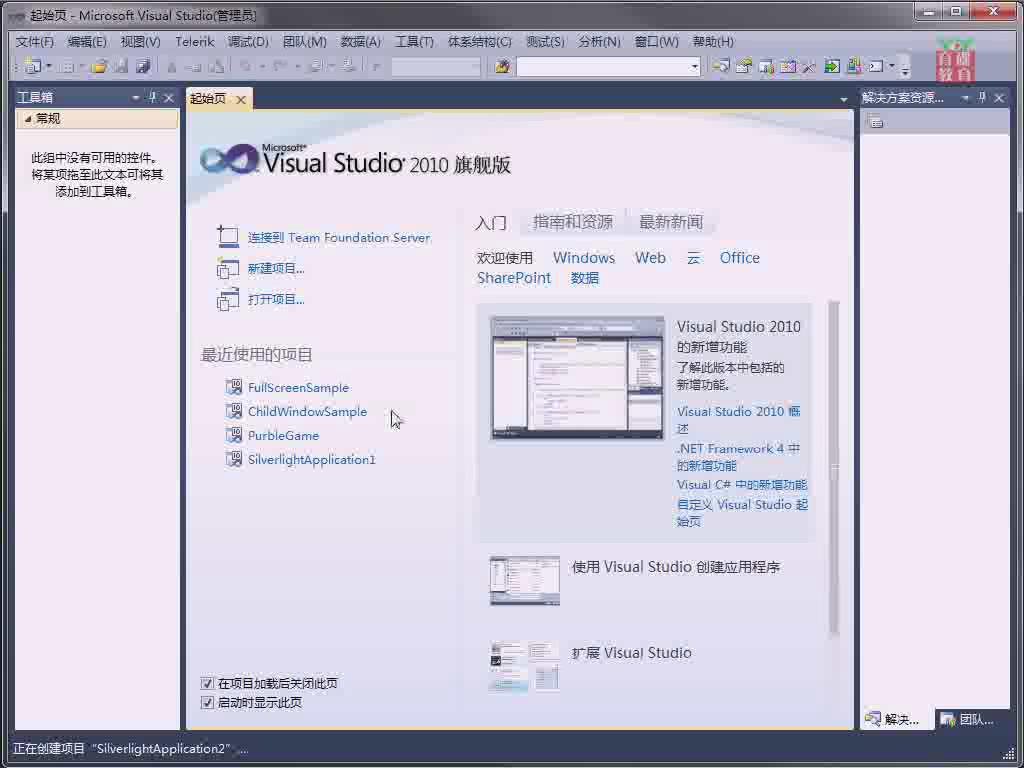The height and width of the screenshot is (768, 1024).
Task: Open the 解决方案资源 panel options dropdown
Action: point(965,97)
